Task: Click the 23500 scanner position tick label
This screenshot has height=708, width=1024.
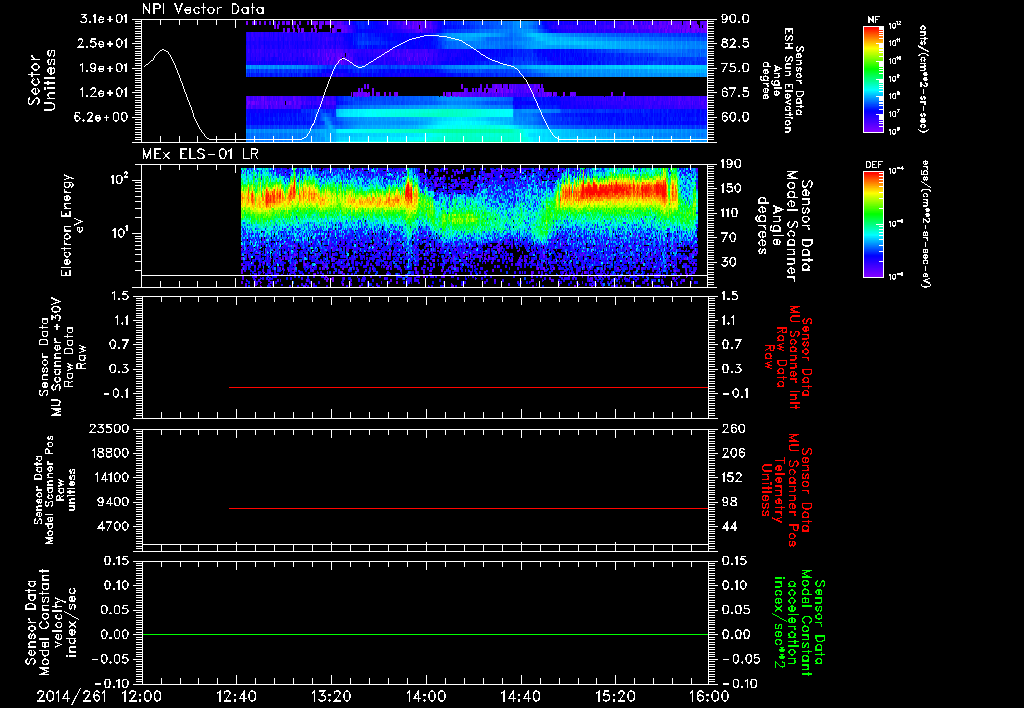Action: 109,428
